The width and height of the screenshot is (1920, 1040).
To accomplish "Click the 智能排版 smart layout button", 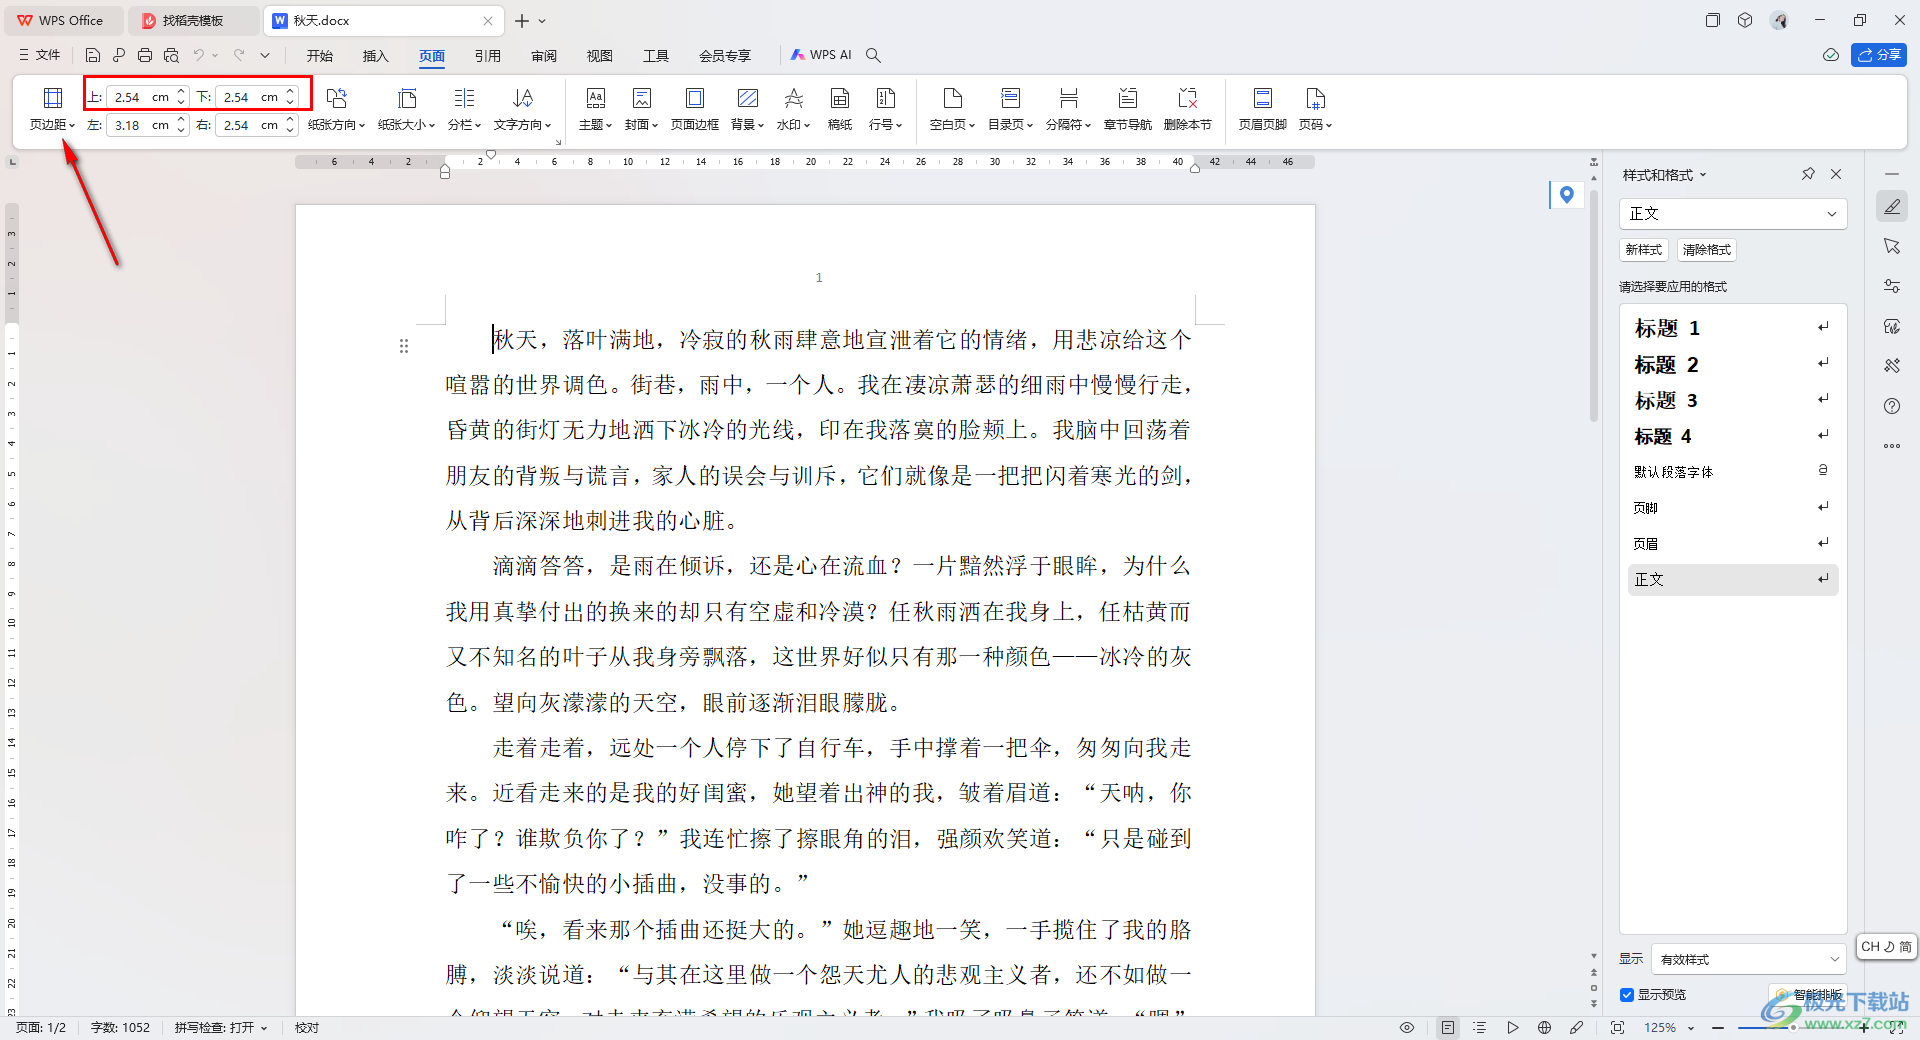I will (x=1806, y=995).
